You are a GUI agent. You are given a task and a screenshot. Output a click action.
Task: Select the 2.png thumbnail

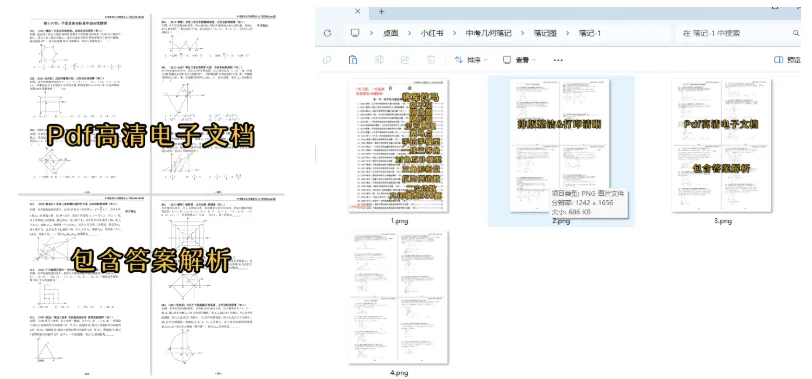pyautogui.click(x=560, y=145)
